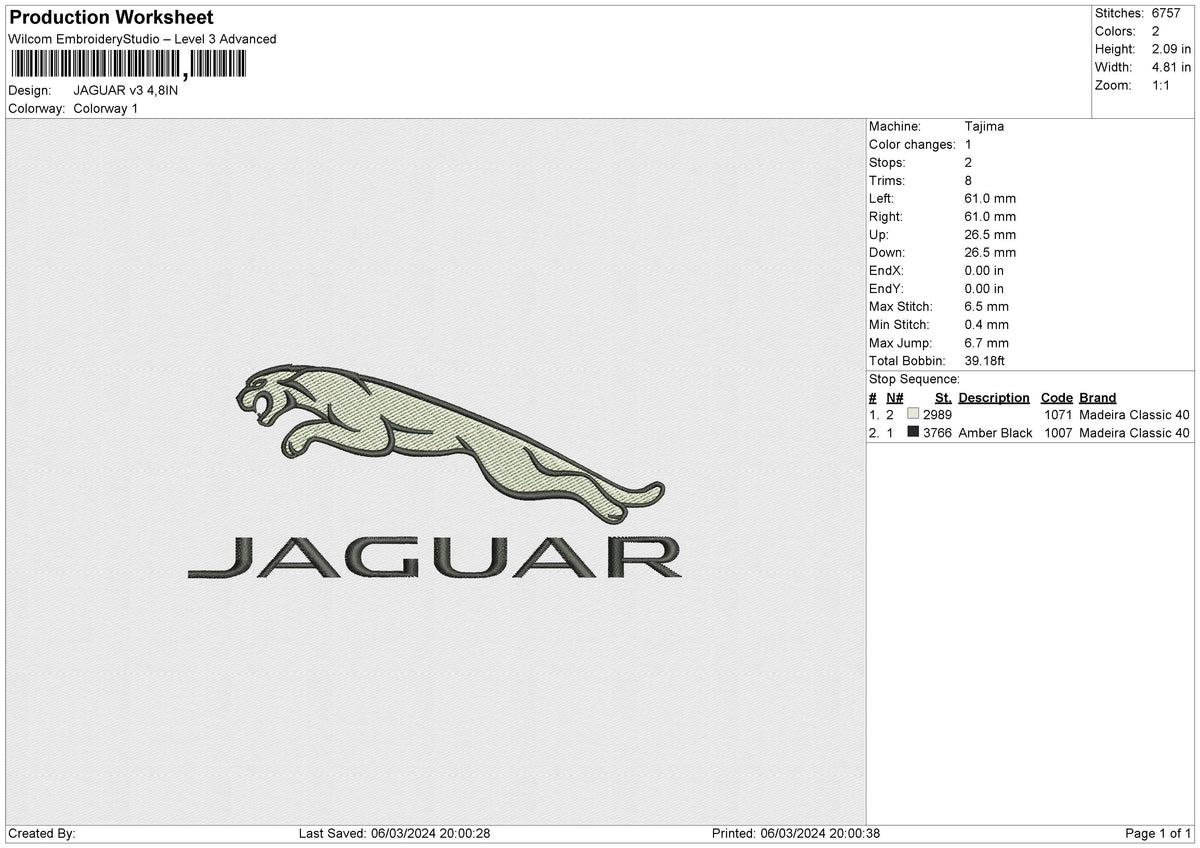Click the Colorway 1 value
This screenshot has height=848, width=1200.
[106, 108]
